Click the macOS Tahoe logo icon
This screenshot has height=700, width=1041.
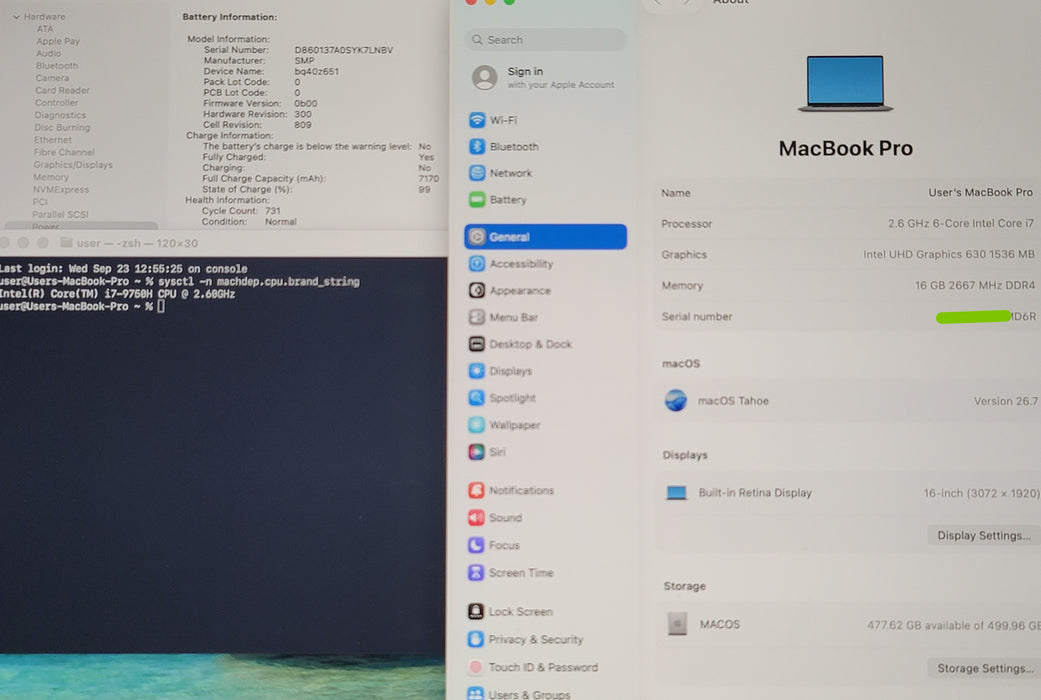click(x=676, y=400)
